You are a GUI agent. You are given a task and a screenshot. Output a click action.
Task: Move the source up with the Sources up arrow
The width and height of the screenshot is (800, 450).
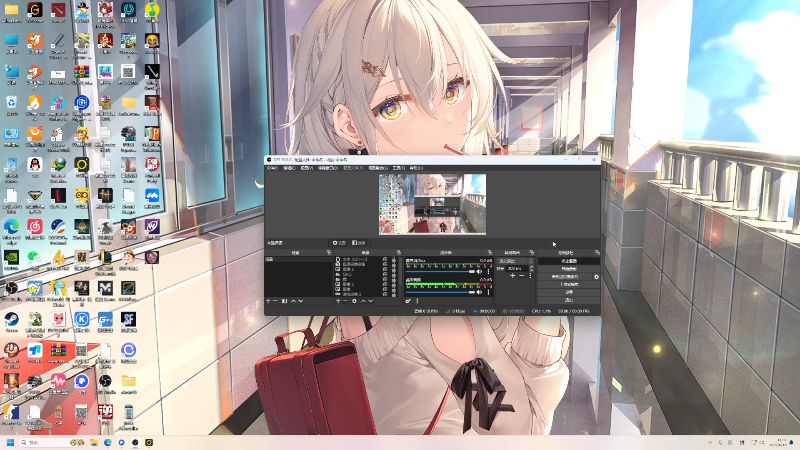coord(363,301)
